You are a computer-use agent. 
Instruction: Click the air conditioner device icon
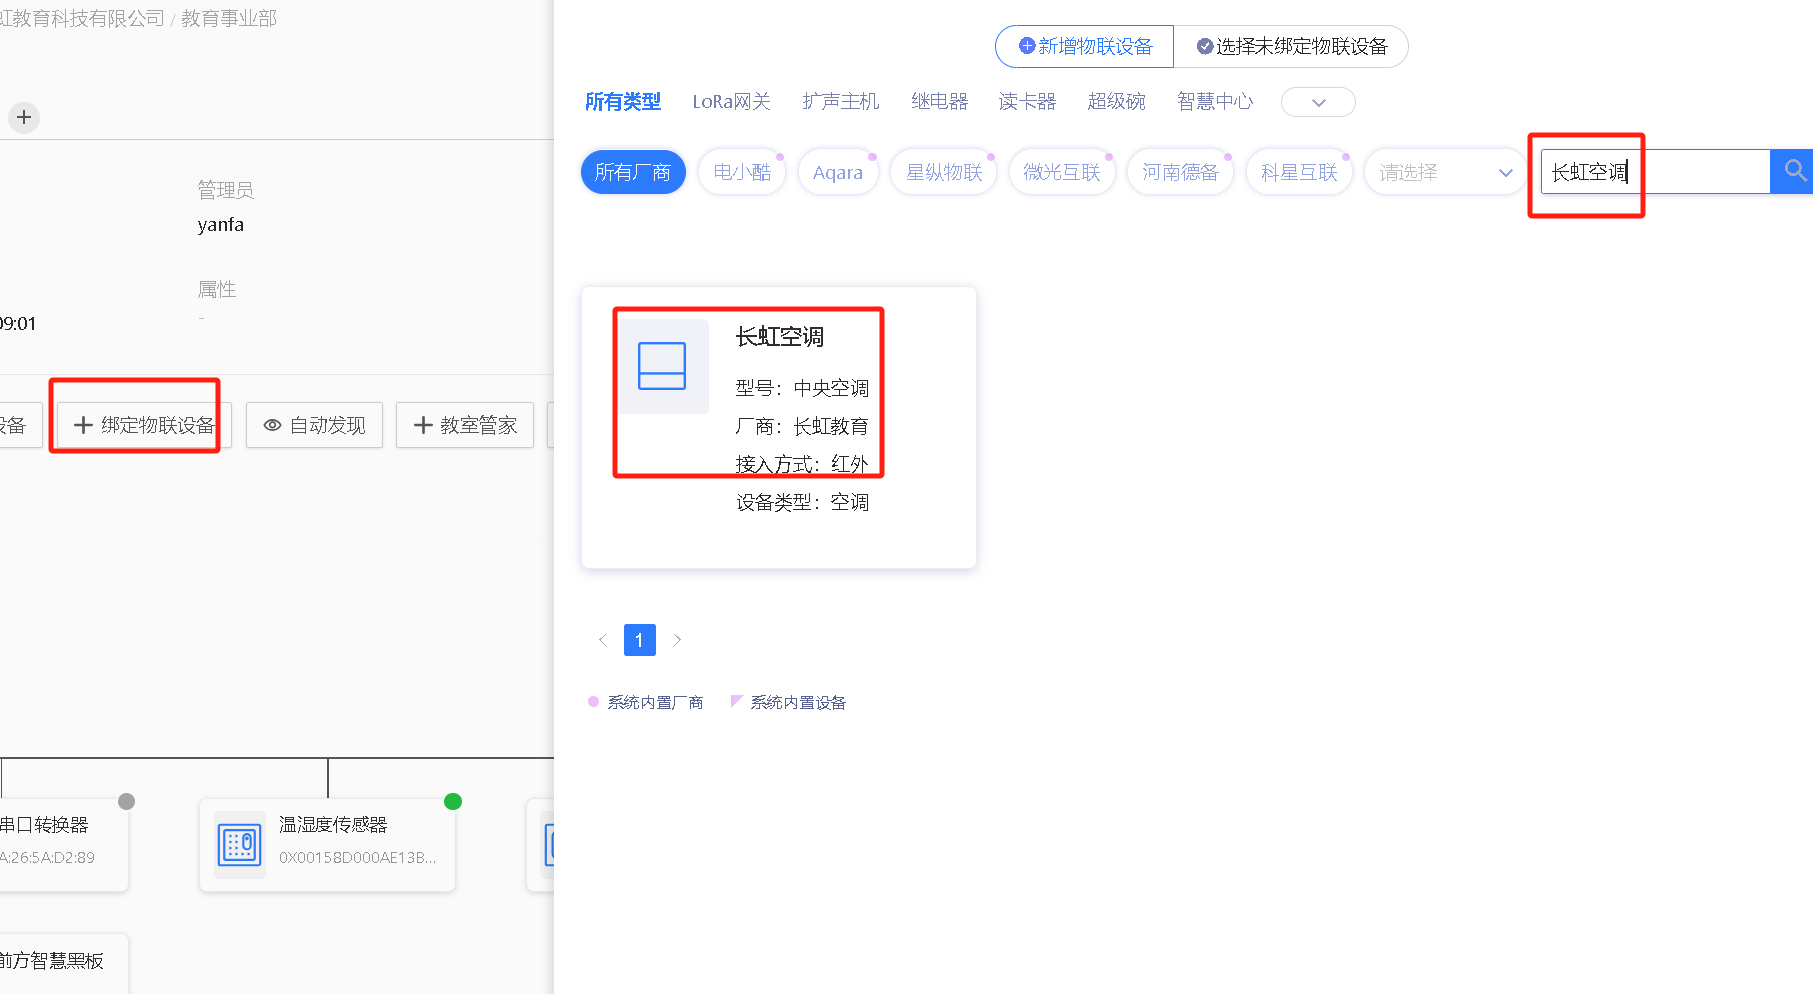tap(662, 366)
